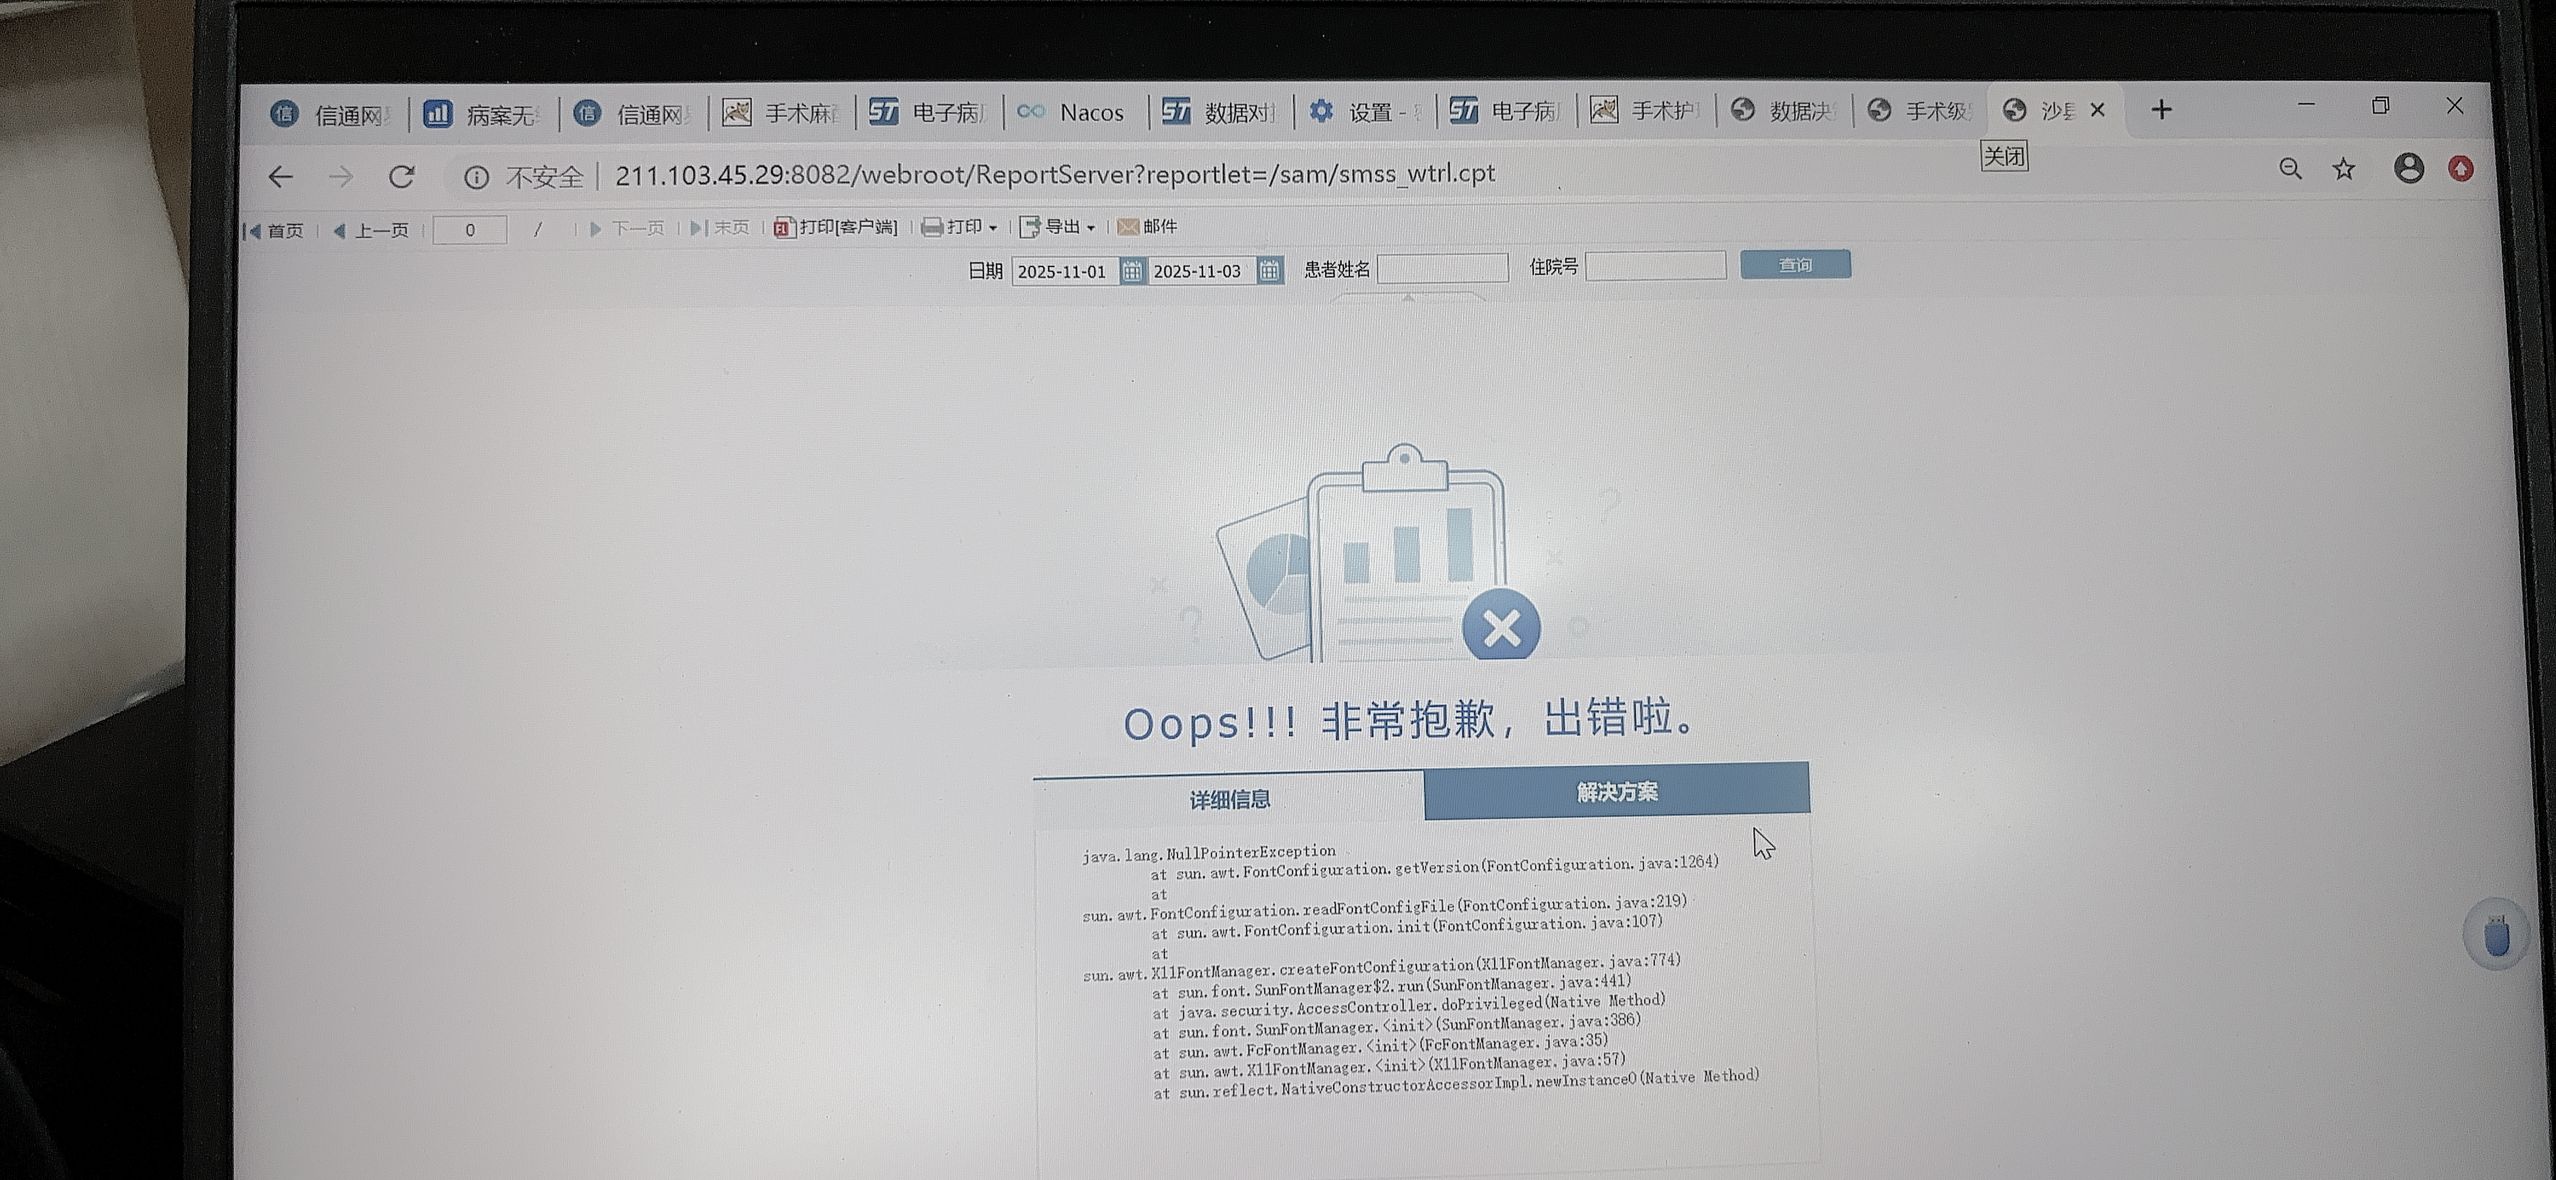The image size is (2556, 1180).
Task: Switch to 解决方案 solution tab
Action: click(x=1616, y=792)
